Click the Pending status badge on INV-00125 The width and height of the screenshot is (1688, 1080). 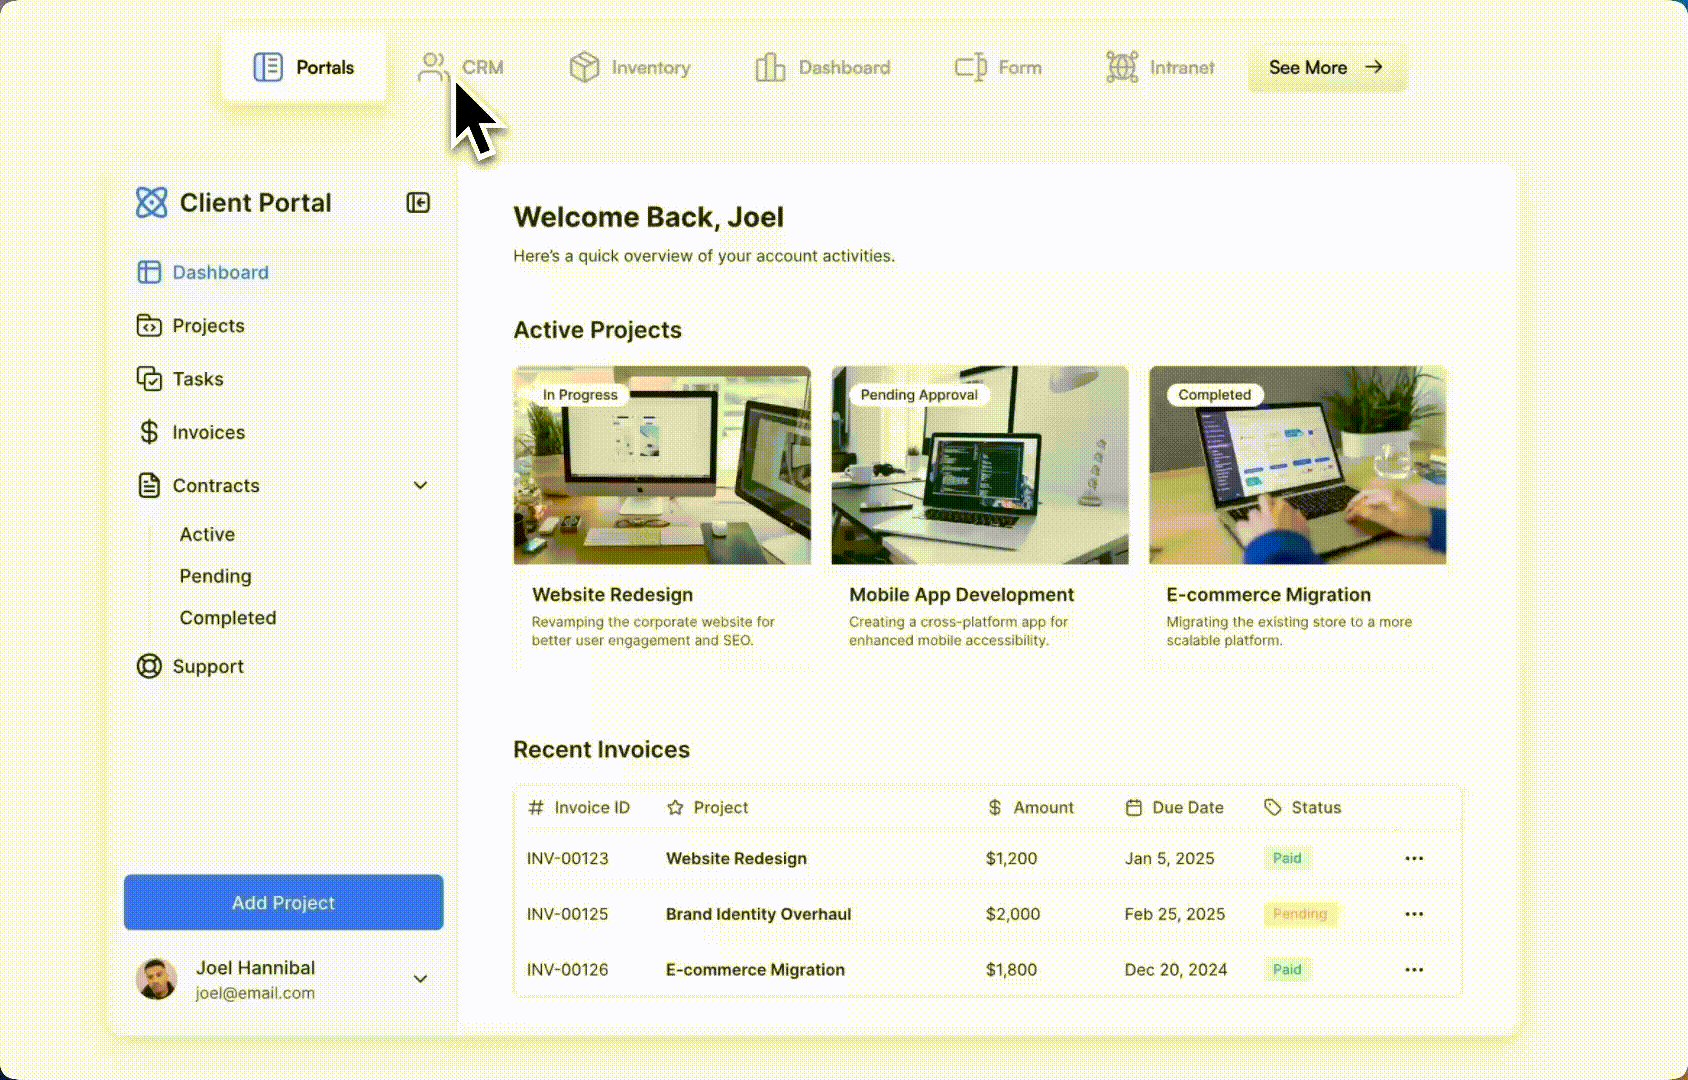[x=1300, y=913]
